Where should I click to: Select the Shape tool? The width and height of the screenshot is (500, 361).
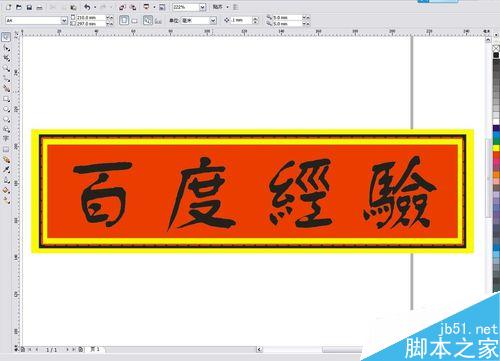(x=6, y=49)
